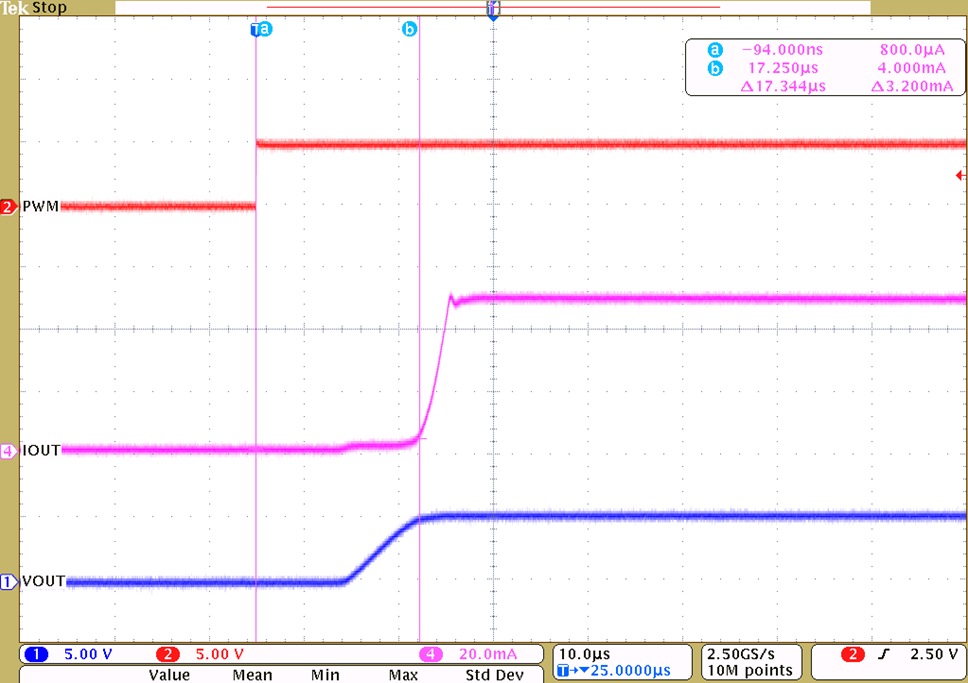The width and height of the screenshot is (968, 683).
Task: Click the cursor b marker flag
Action: pos(409,29)
